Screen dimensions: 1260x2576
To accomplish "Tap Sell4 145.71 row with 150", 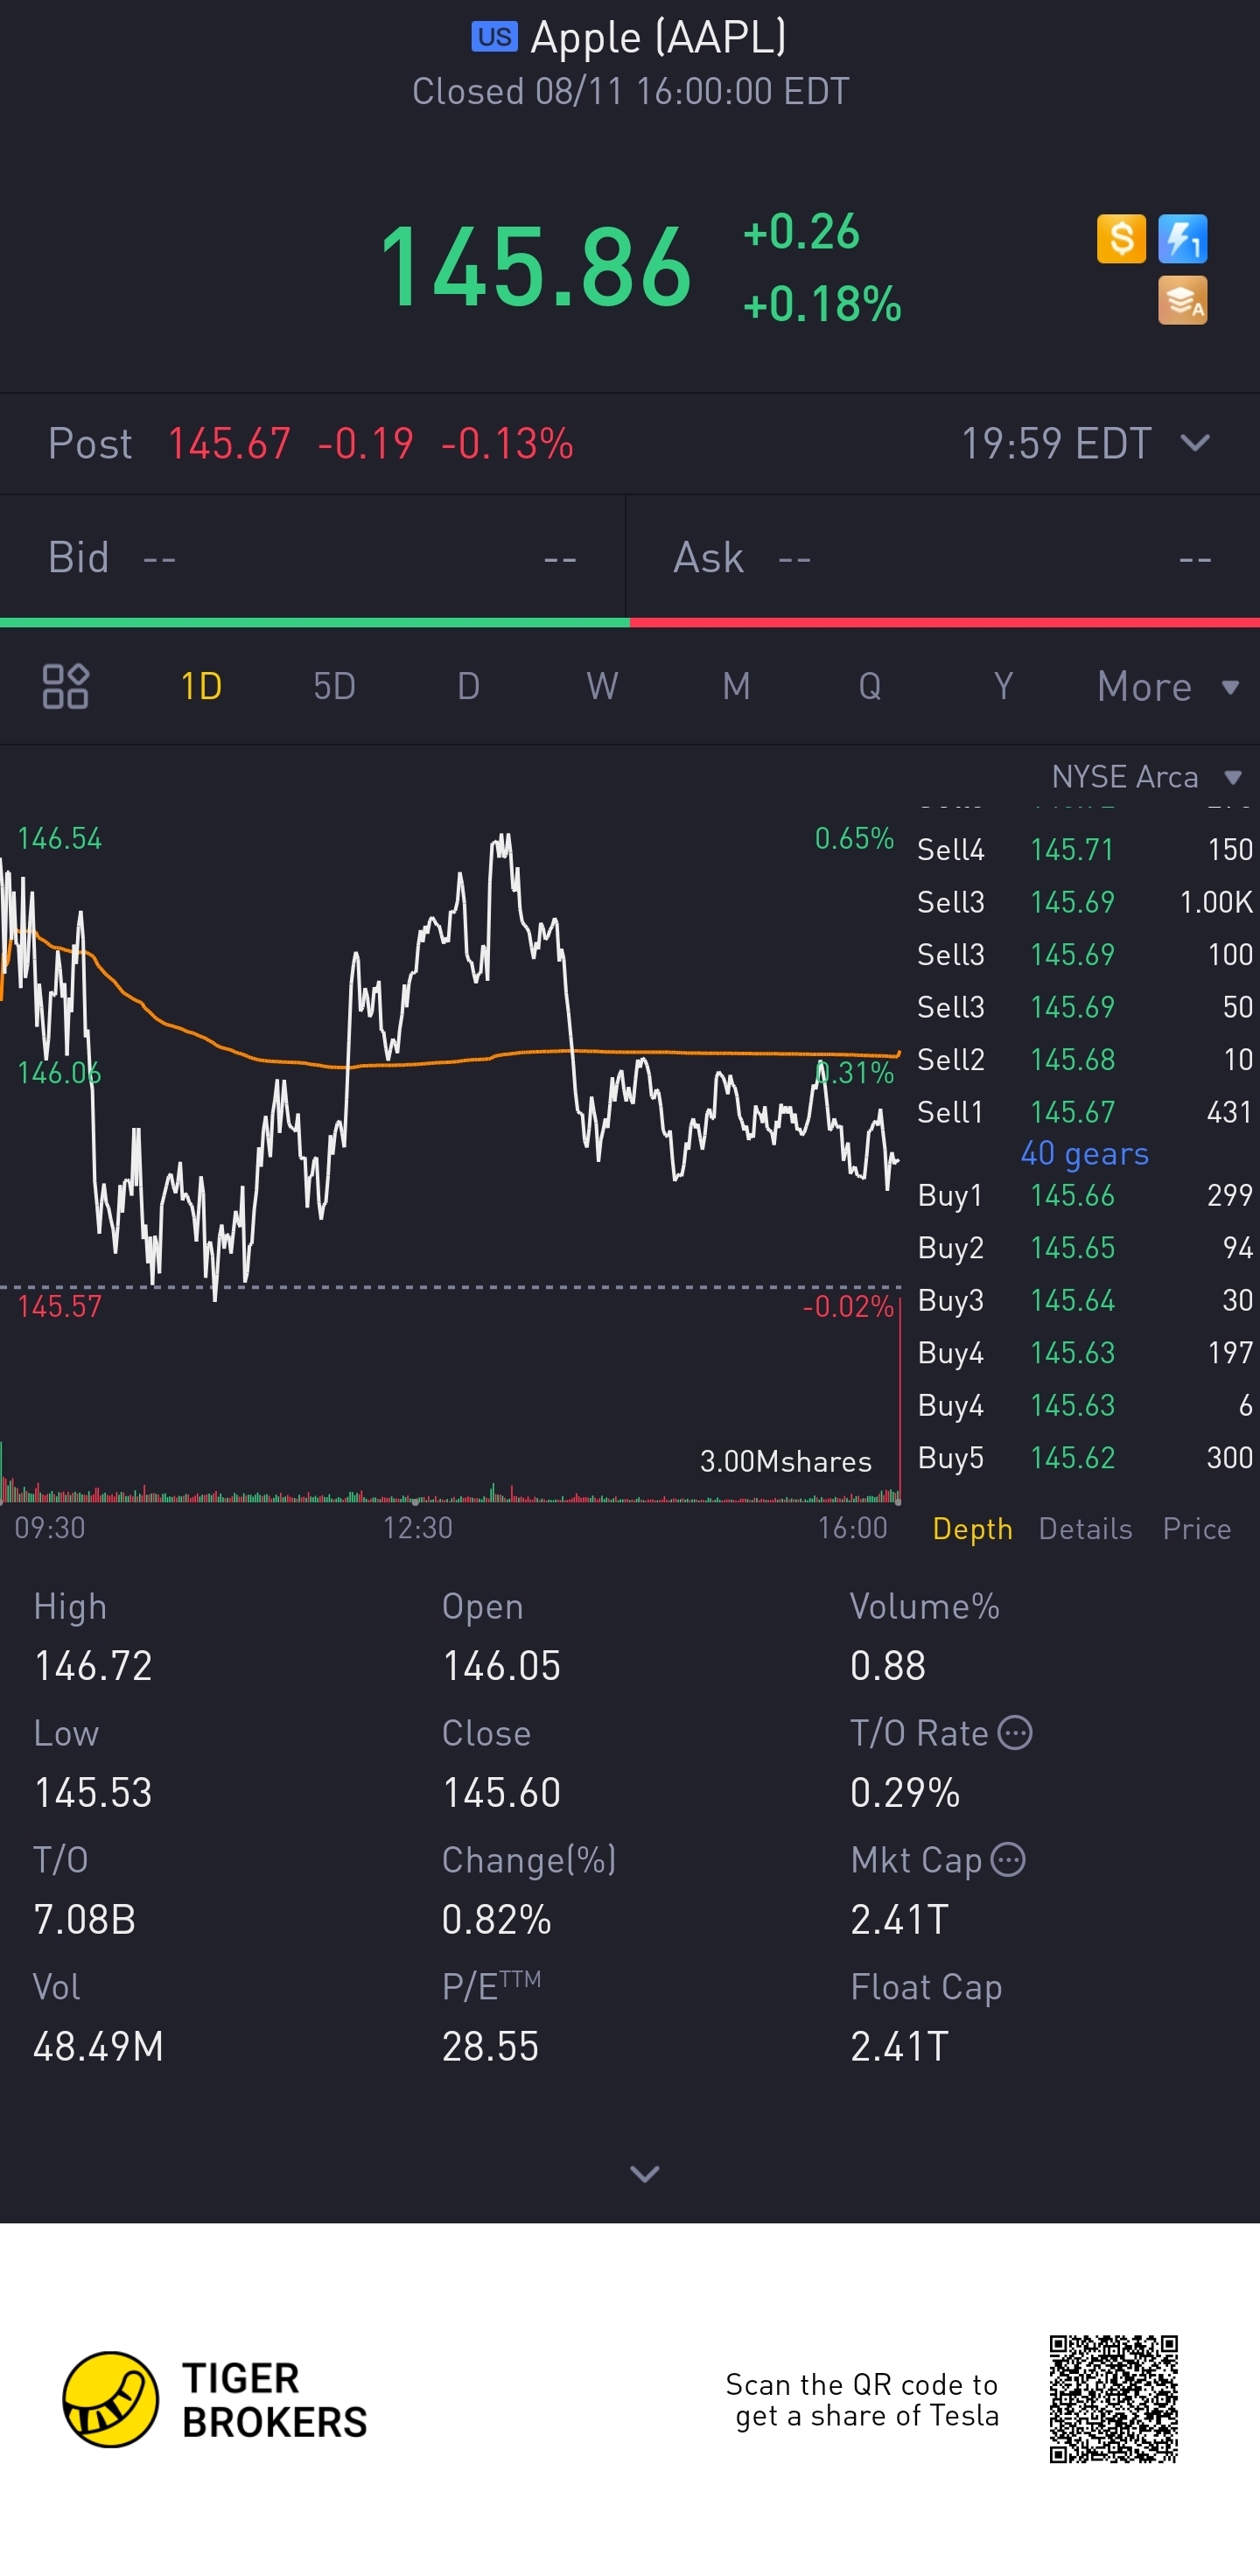I will pos(1084,849).
